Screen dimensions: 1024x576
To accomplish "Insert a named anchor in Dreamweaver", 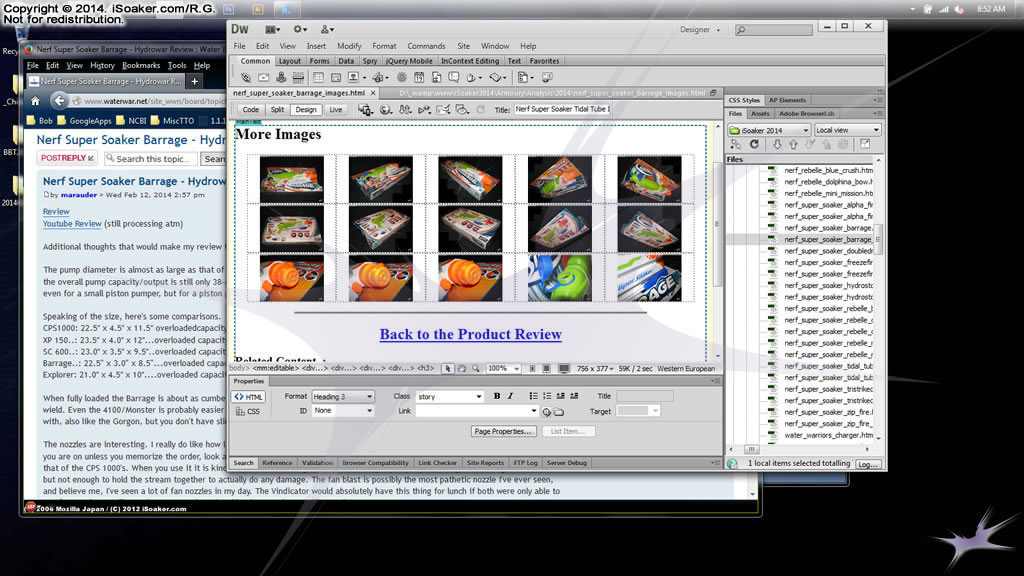I will point(281,77).
